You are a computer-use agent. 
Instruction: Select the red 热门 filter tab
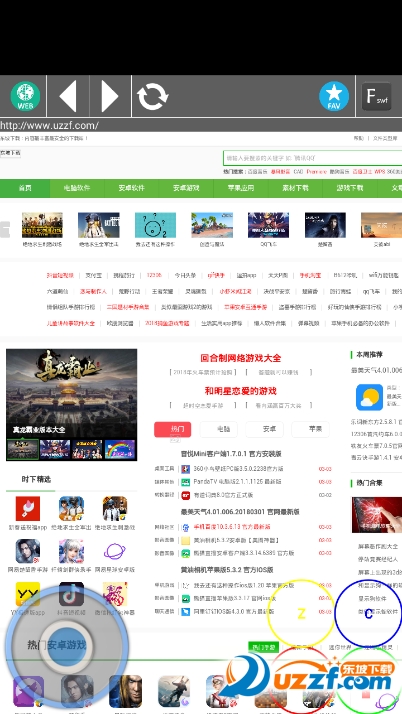(173, 429)
